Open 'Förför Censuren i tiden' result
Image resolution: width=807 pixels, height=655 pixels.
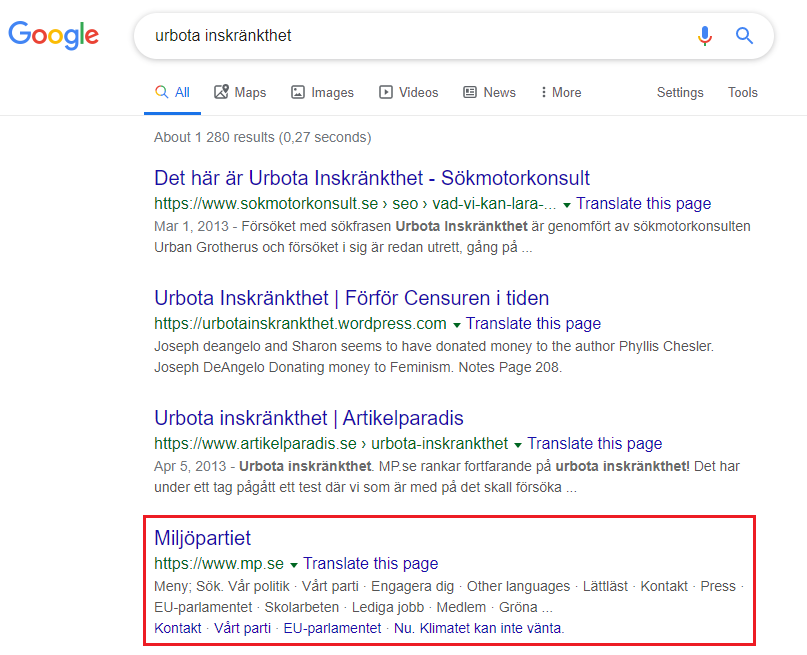tap(351, 298)
